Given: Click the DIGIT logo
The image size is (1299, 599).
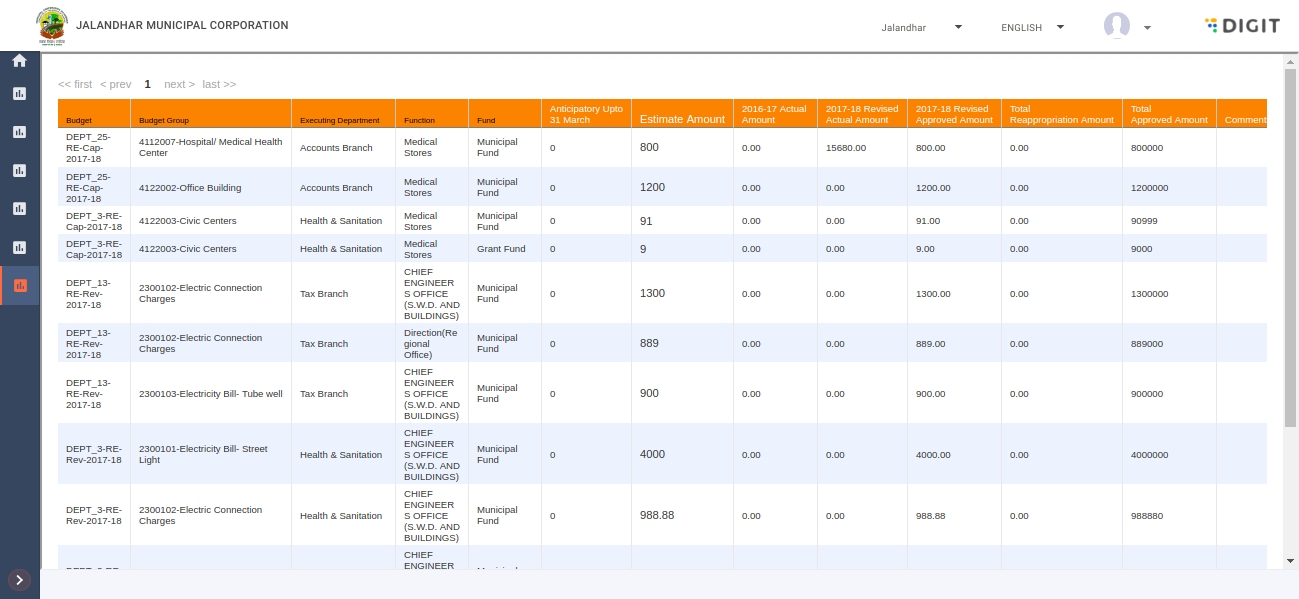Looking at the screenshot, I should pos(1242,26).
